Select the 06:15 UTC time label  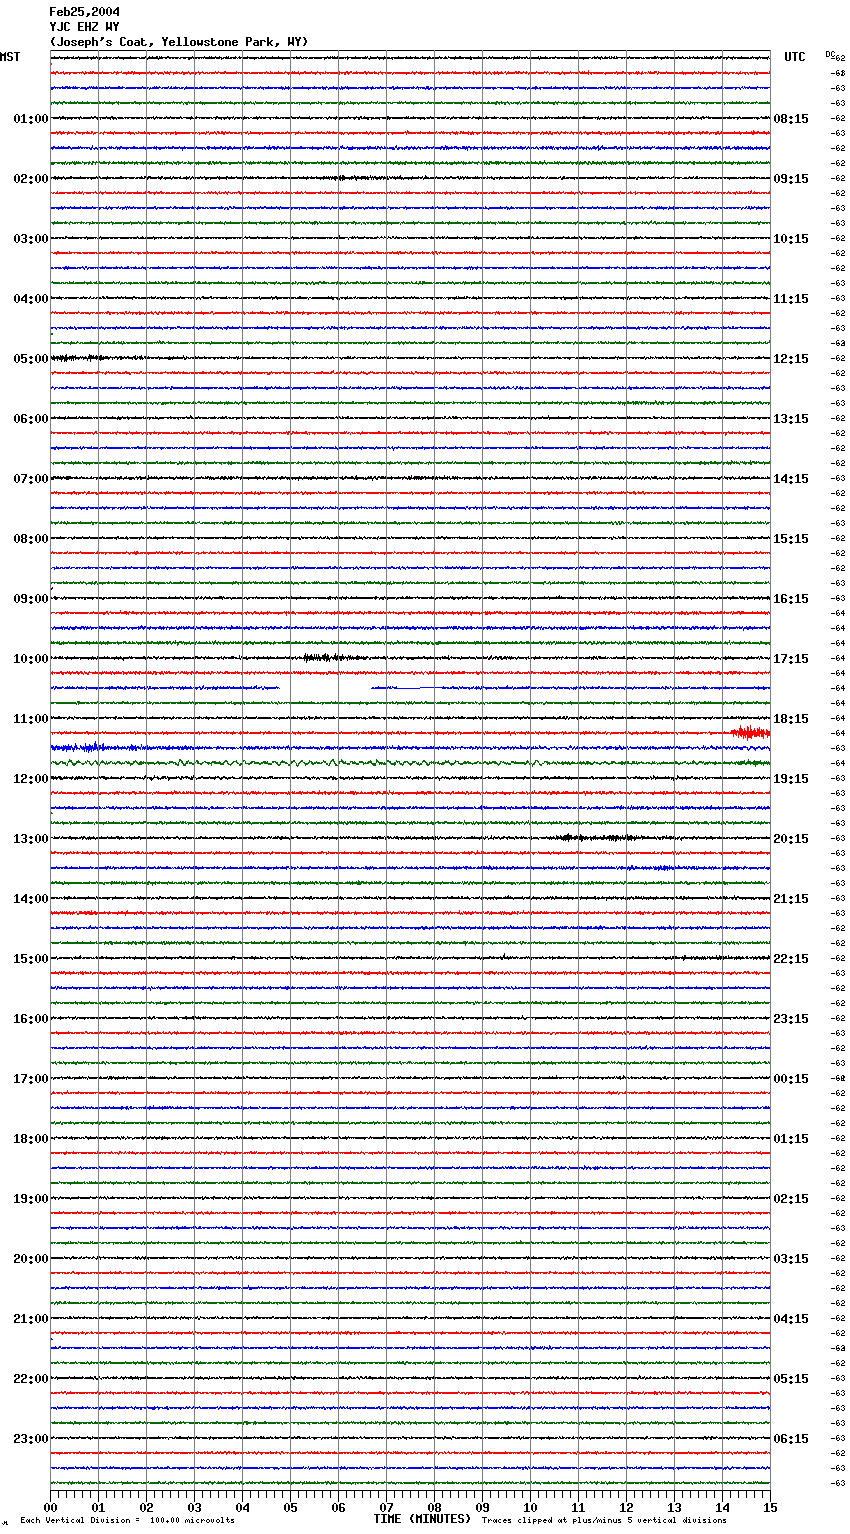[x=791, y=1439]
